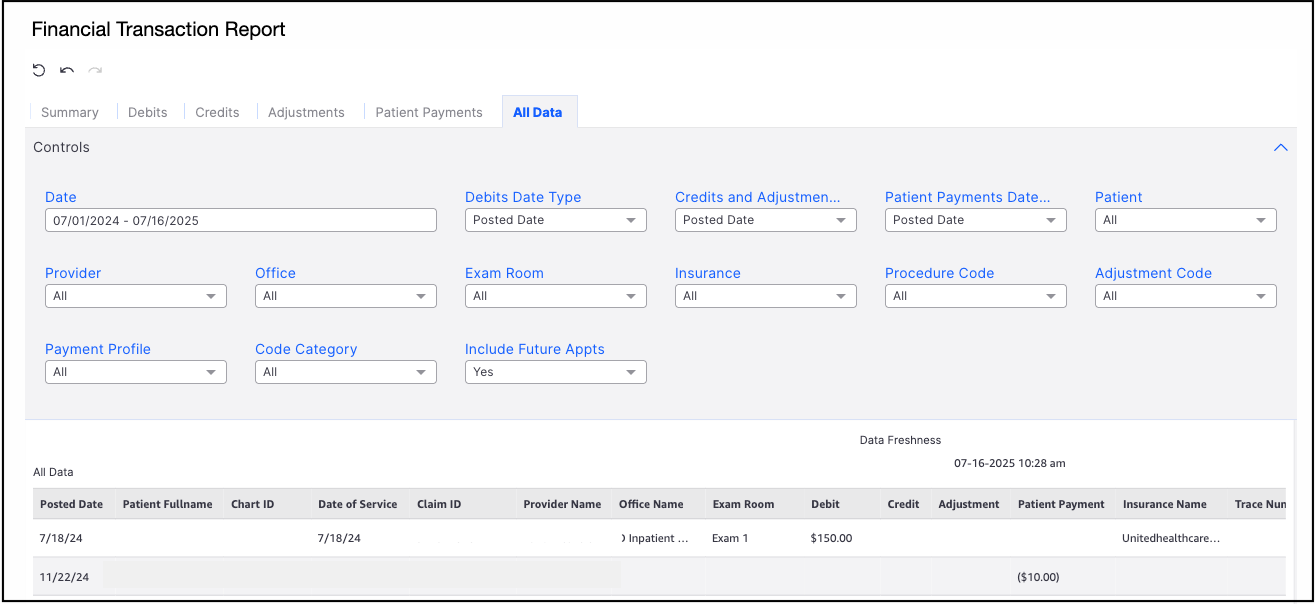Viewport: 1315px width, 604px height.
Task: Click the Debit column header
Action: (826, 504)
